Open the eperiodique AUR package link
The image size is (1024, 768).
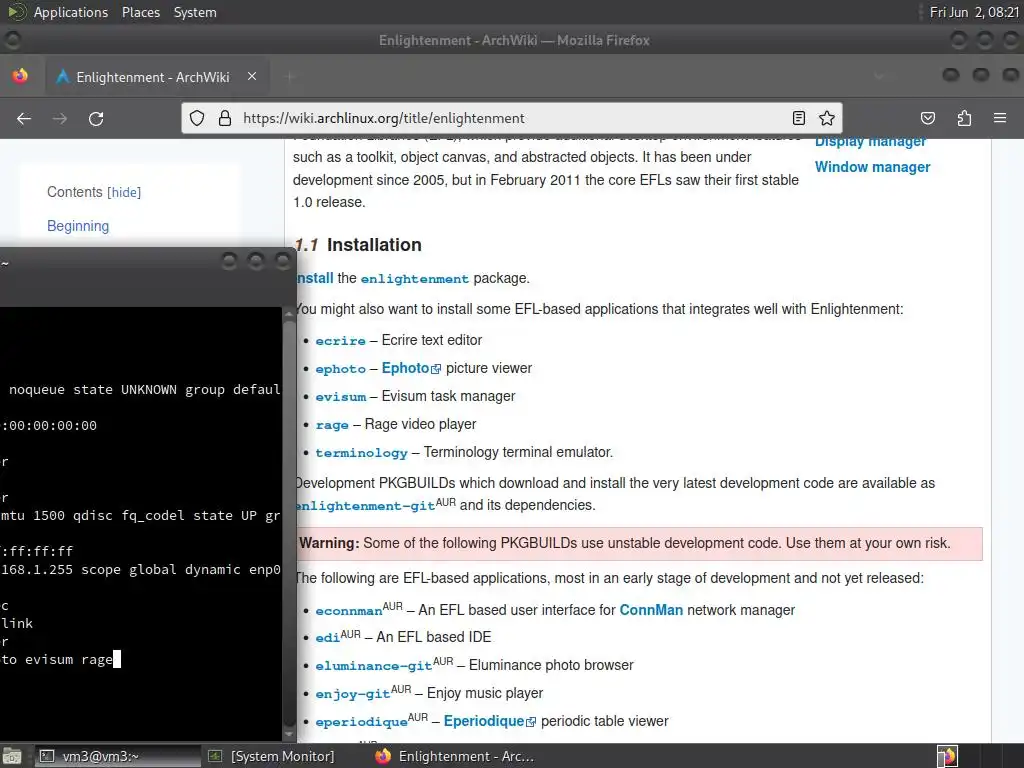pyautogui.click(x=361, y=722)
